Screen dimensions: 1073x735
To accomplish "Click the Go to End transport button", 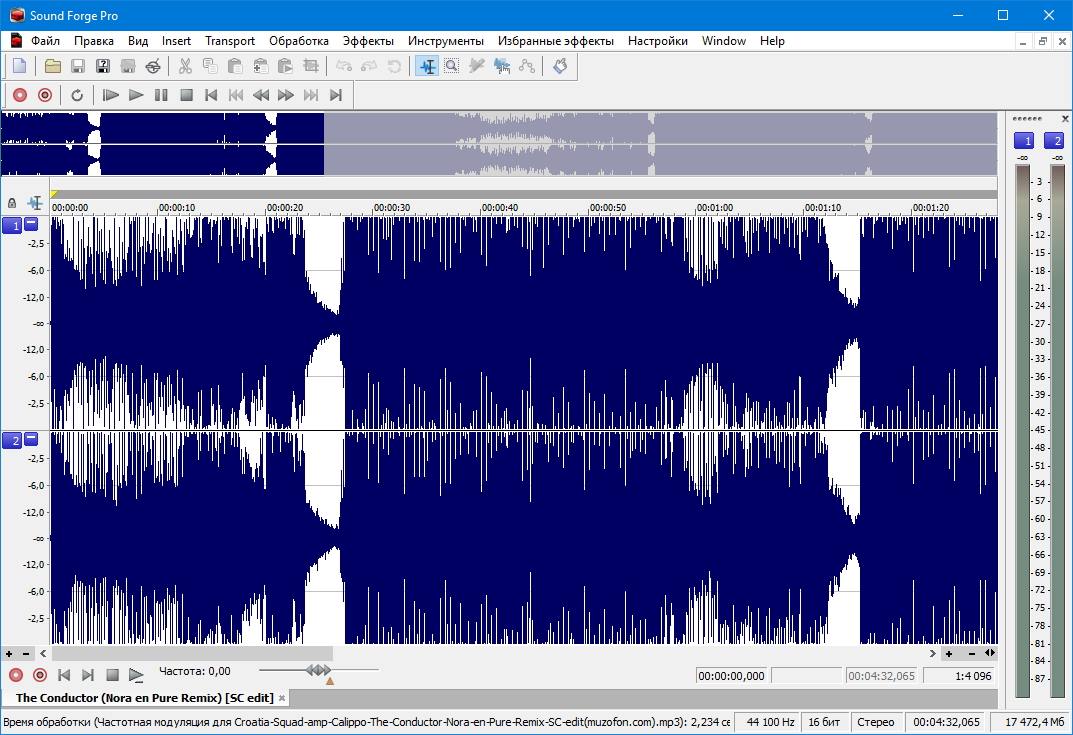I will click(x=336, y=95).
